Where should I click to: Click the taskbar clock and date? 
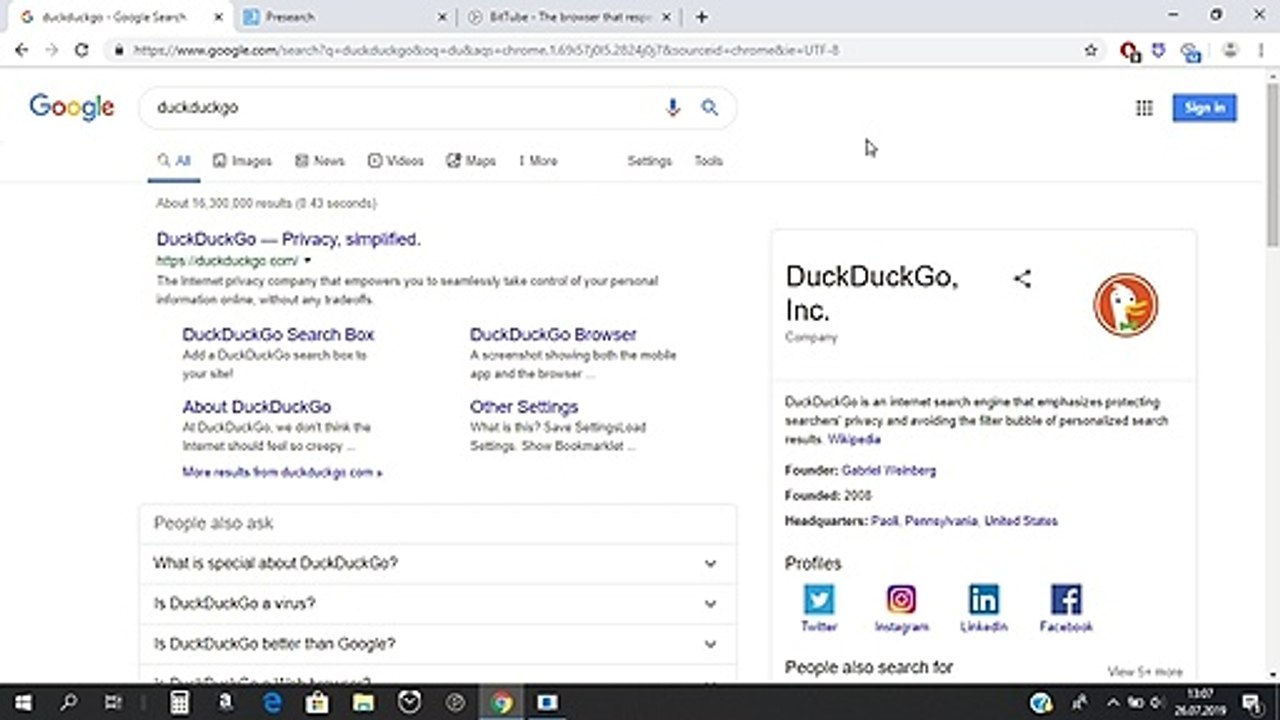(x=1201, y=703)
